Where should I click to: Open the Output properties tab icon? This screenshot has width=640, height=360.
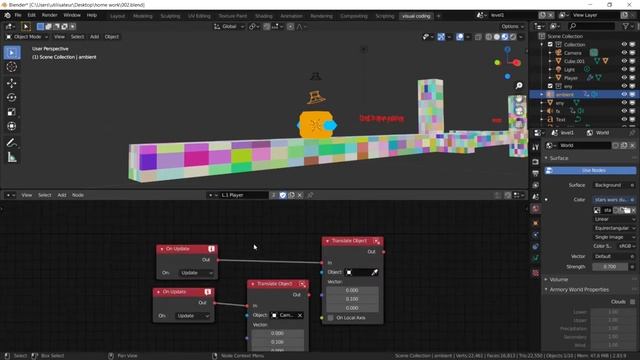pyautogui.click(x=536, y=173)
